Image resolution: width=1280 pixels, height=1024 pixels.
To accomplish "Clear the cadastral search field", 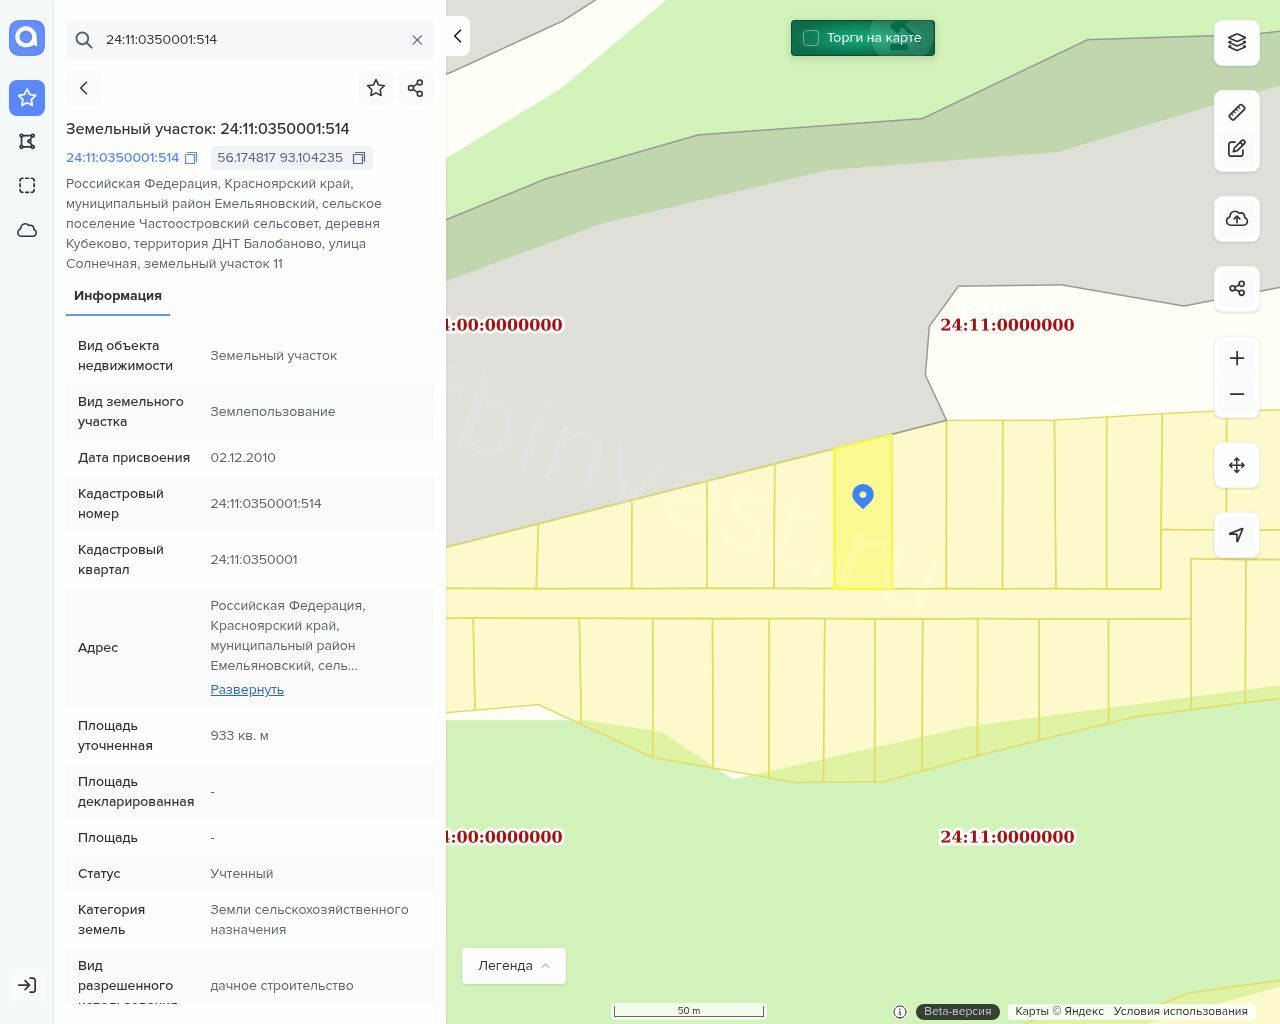I will tap(417, 40).
